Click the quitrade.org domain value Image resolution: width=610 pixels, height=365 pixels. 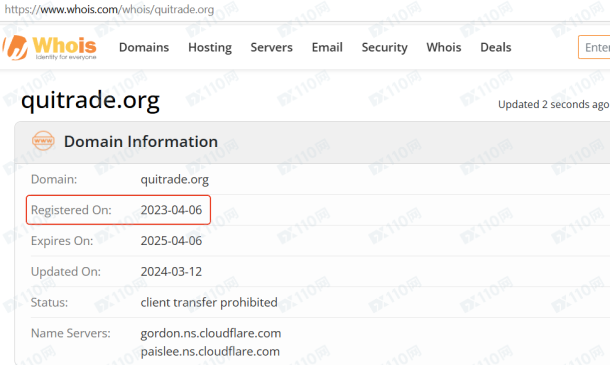coord(175,179)
